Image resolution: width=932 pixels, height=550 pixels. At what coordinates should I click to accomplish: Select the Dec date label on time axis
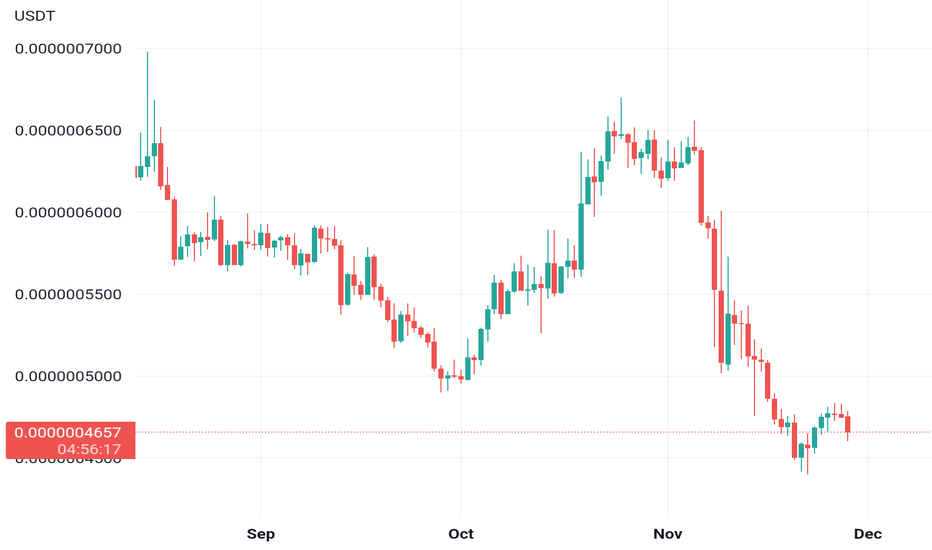(x=868, y=534)
